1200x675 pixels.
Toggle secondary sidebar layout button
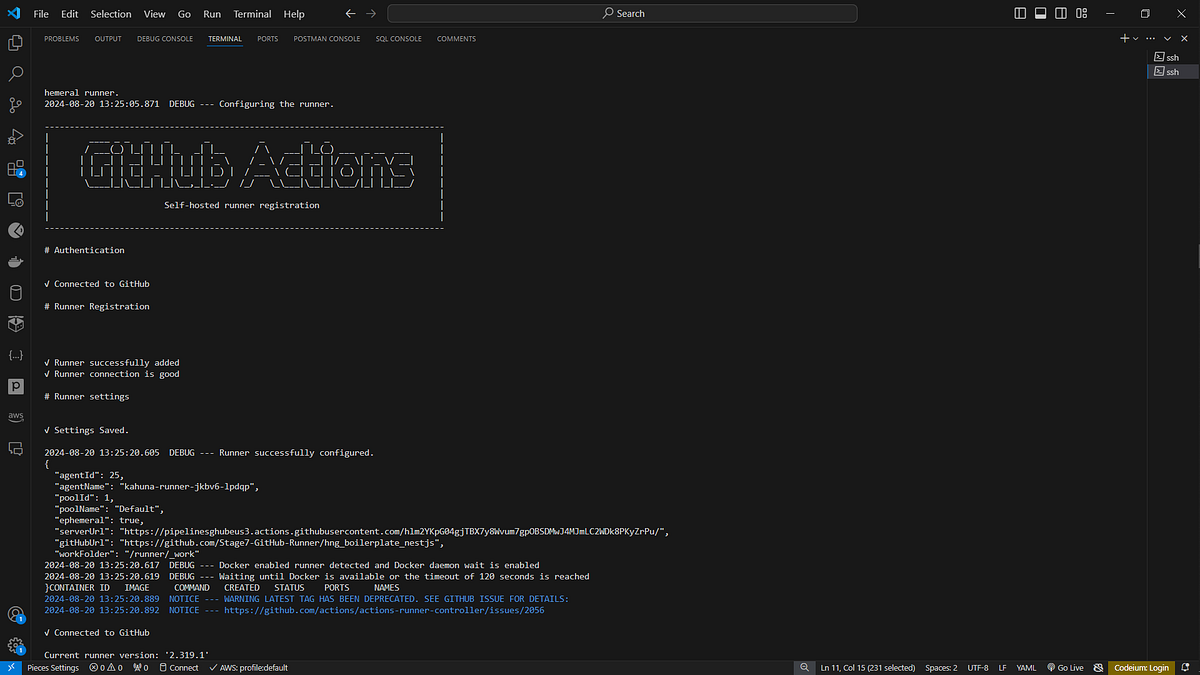click(x=1060, y=14)
